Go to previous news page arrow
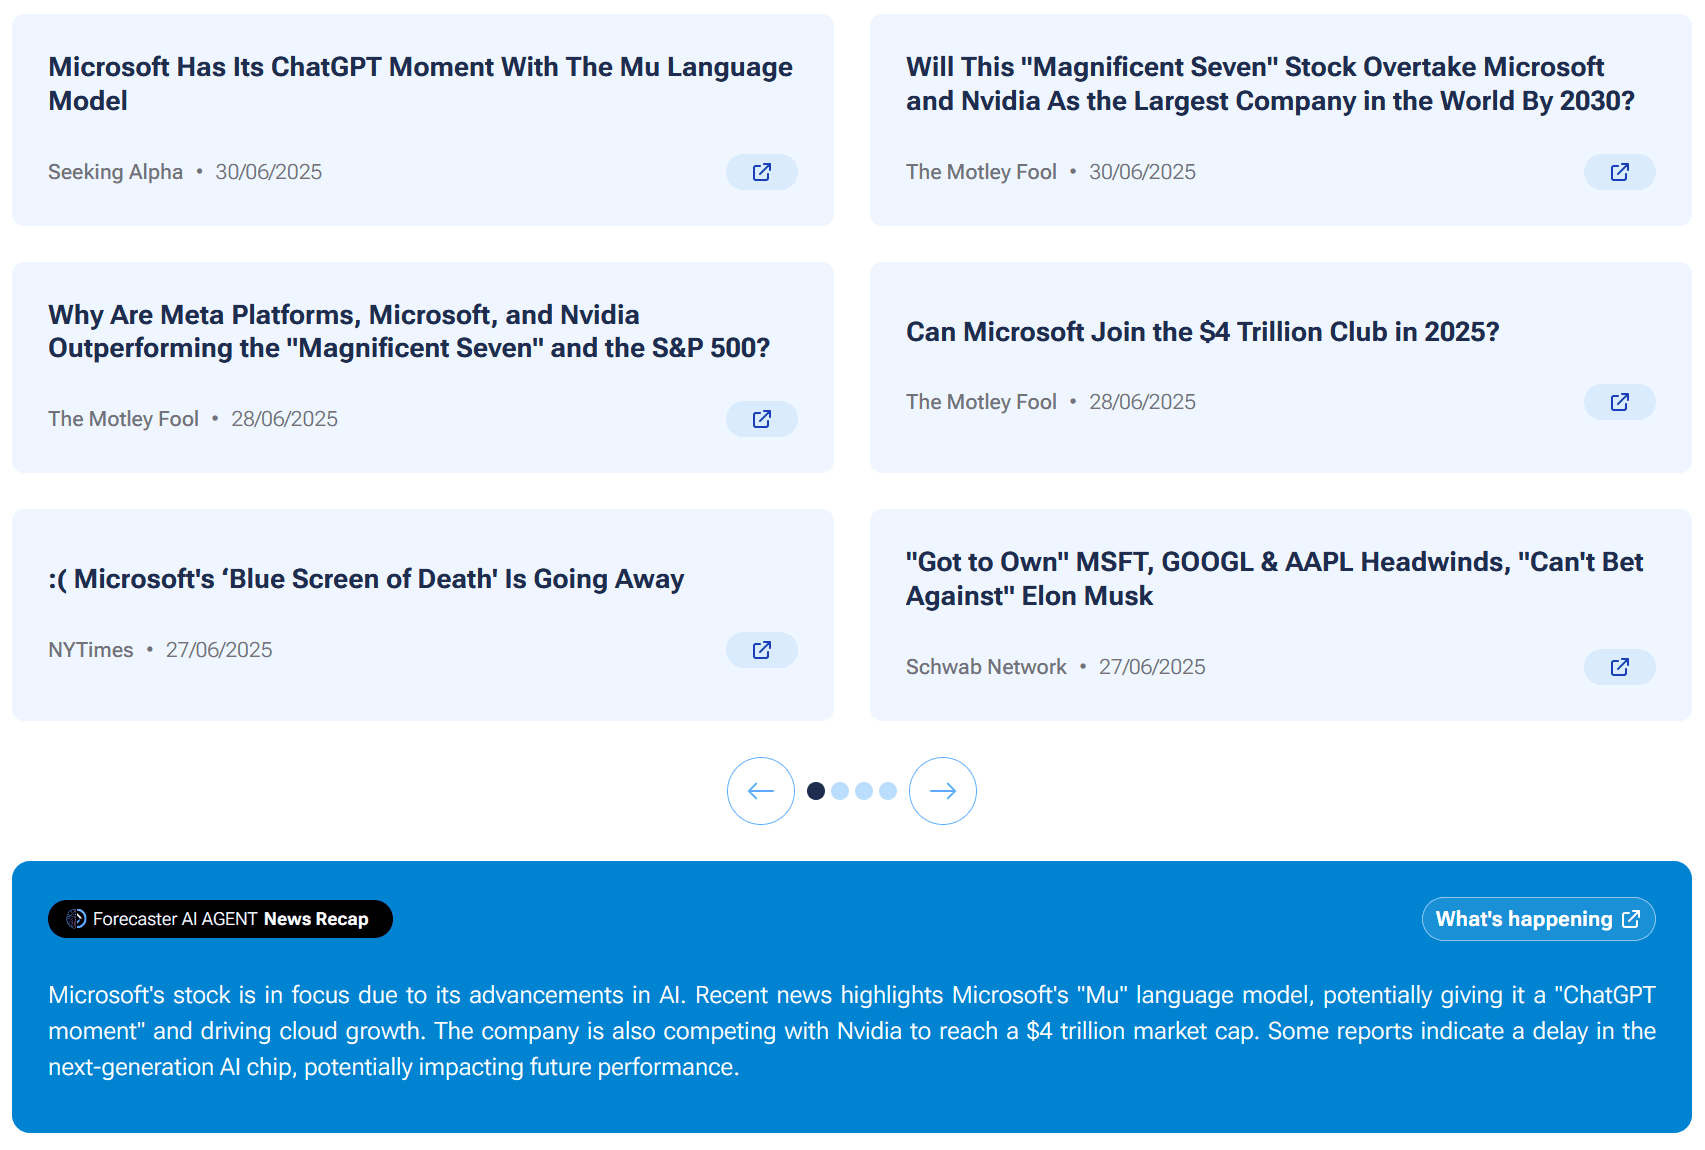The width and height of the screenshot is (1705, 1150). click(x=760, y=791)
